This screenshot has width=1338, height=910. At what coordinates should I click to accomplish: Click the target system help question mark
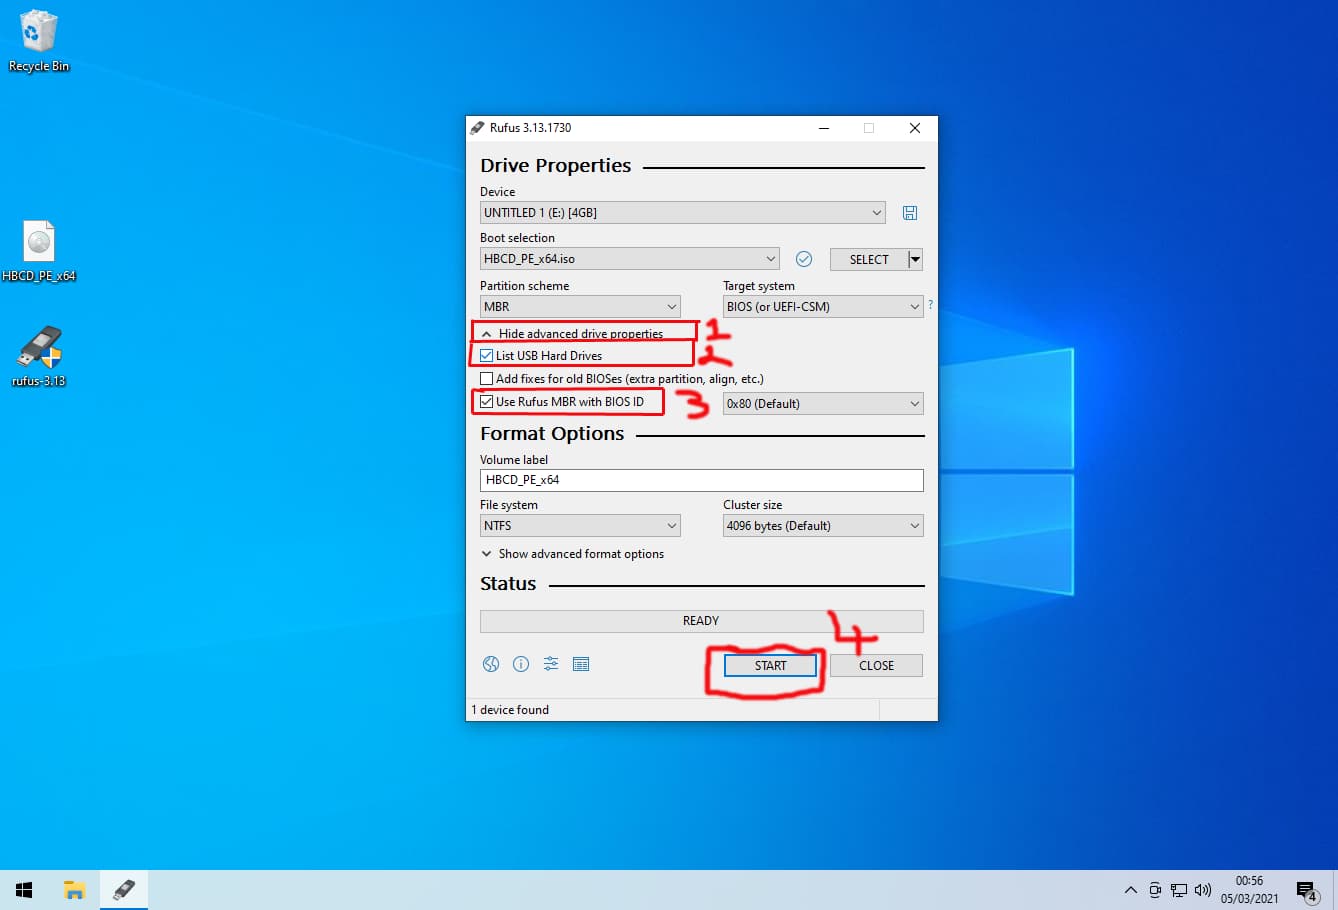(x=930, y=304)
